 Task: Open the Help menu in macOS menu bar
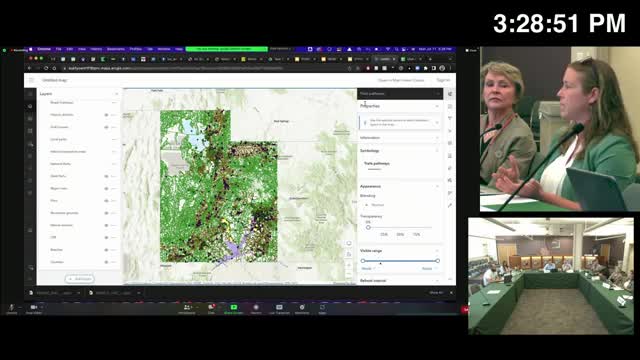[179, 49]
